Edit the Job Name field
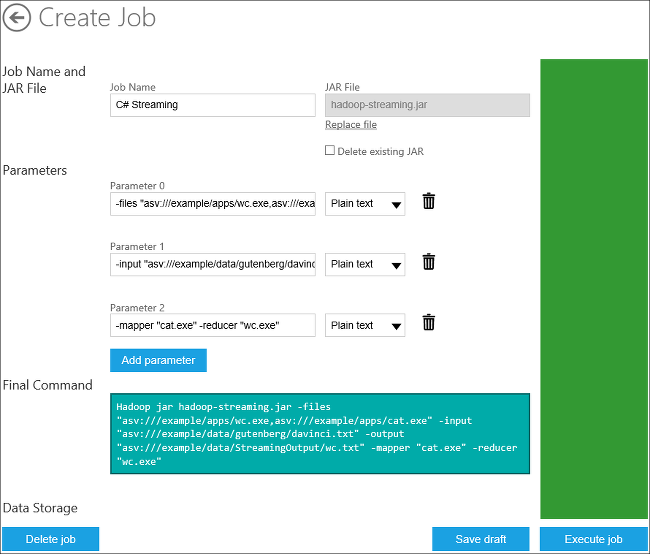The height and width of the screenshot is (554, 650). click(213, 105)
